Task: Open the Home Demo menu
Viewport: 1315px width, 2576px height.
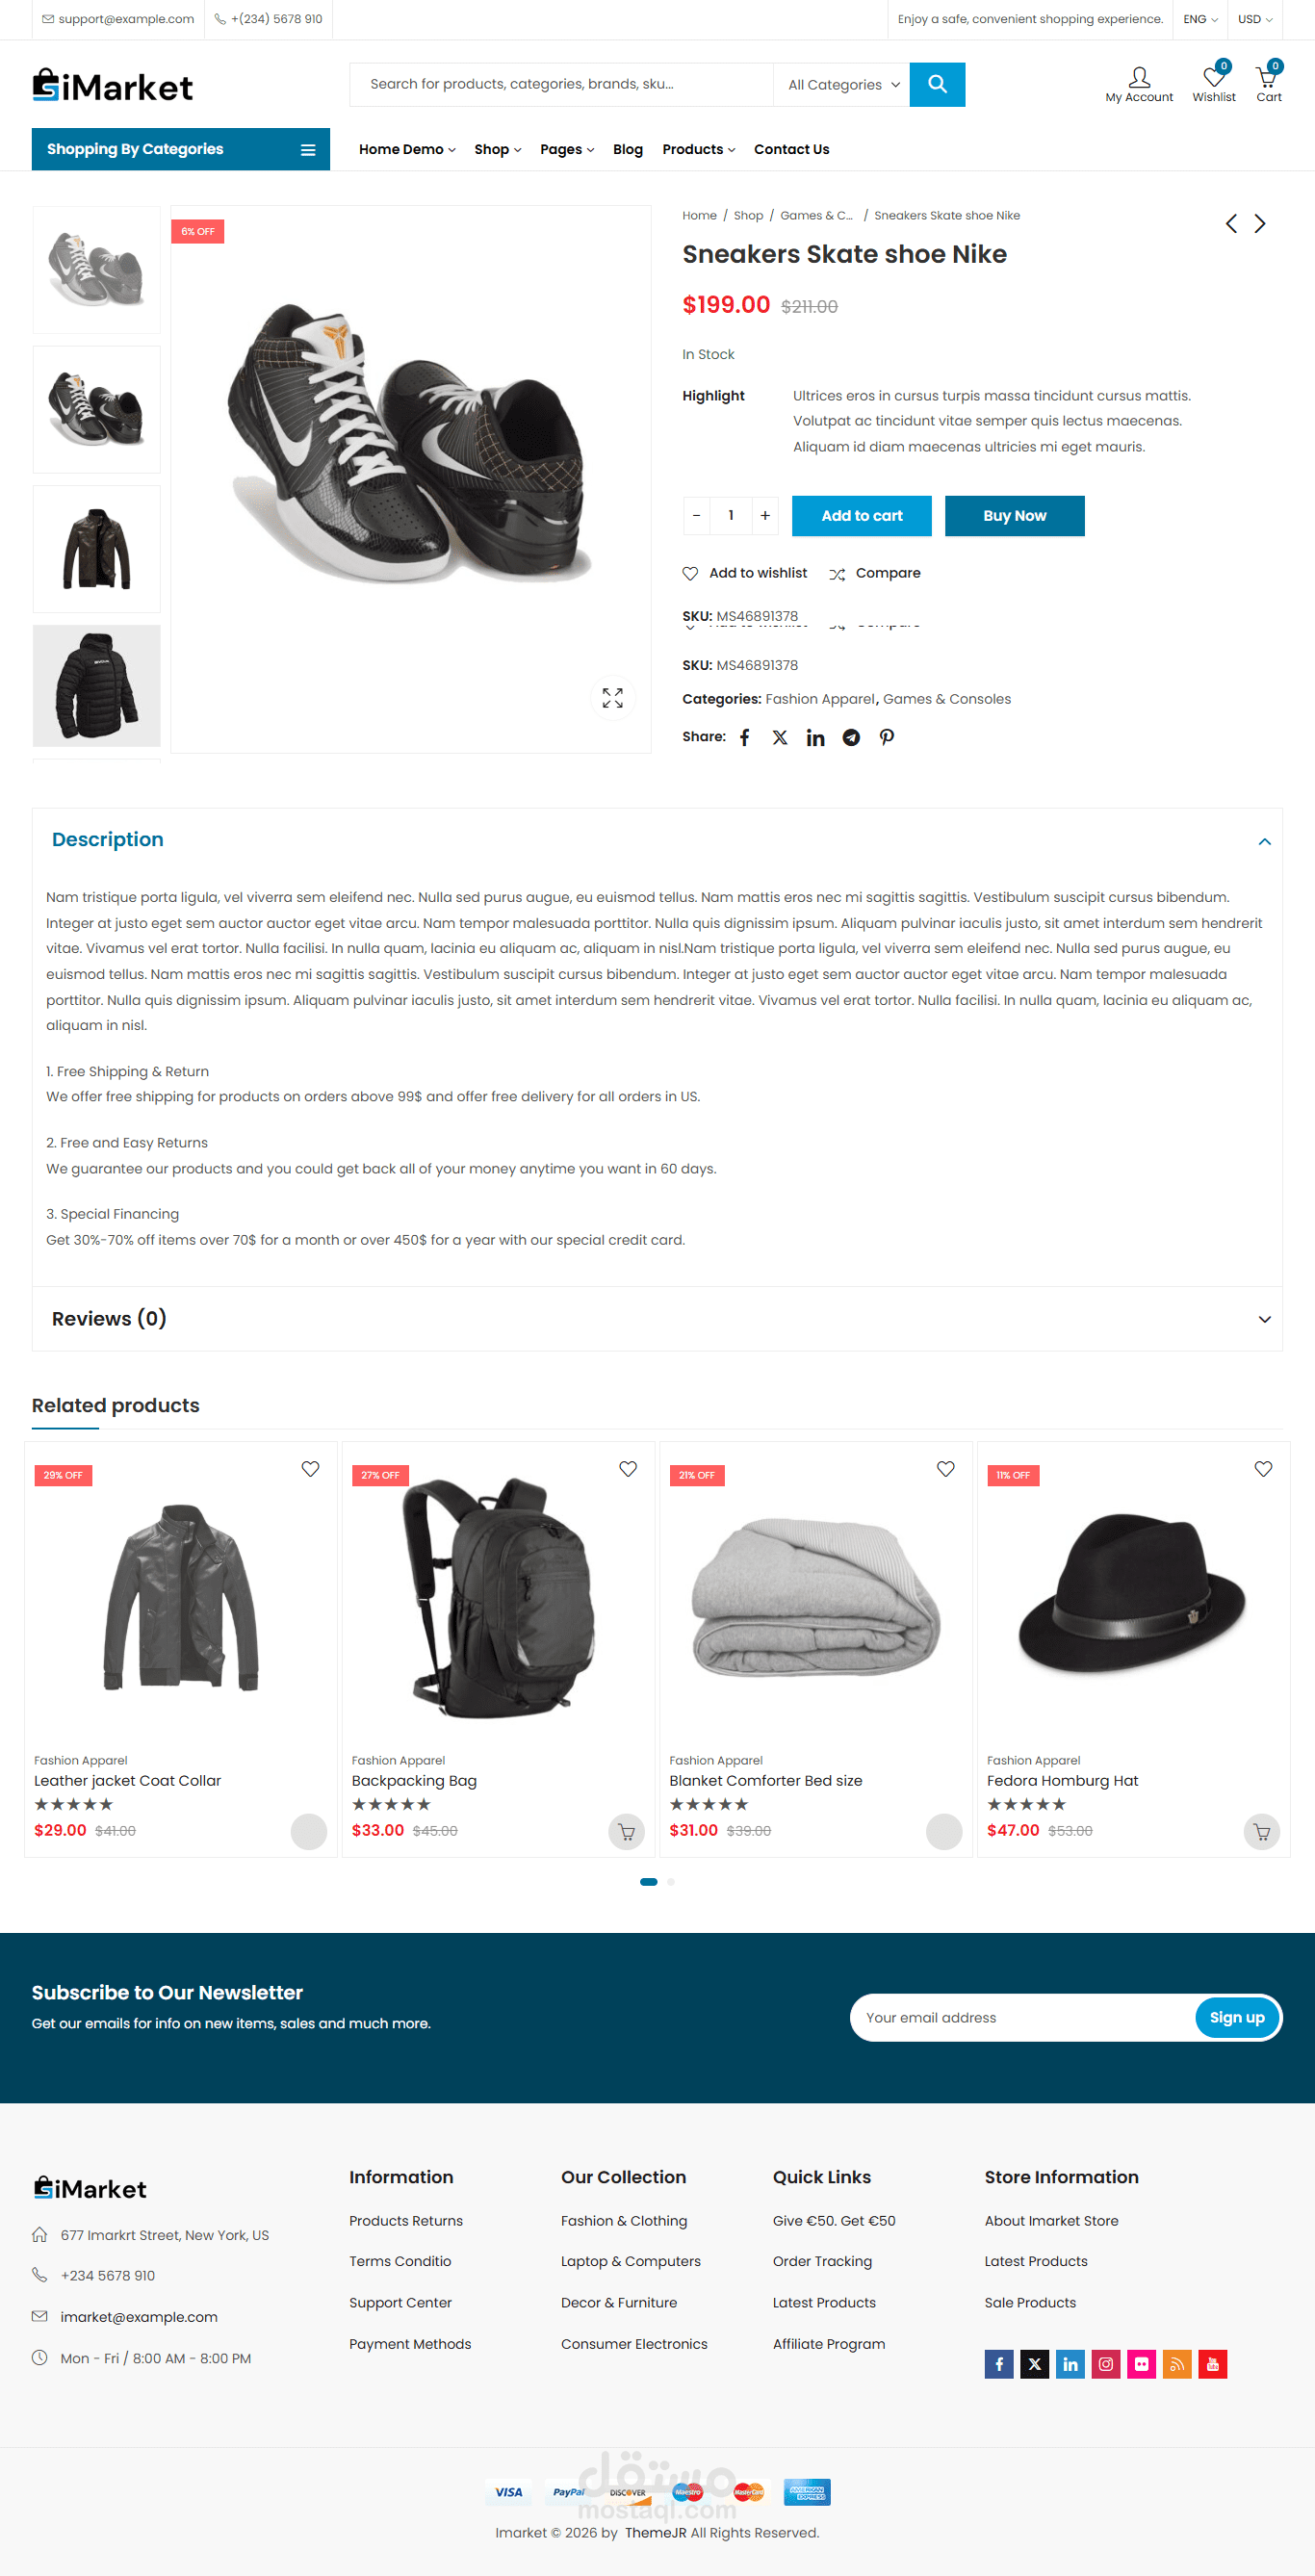Action: [x=407, y=149]
